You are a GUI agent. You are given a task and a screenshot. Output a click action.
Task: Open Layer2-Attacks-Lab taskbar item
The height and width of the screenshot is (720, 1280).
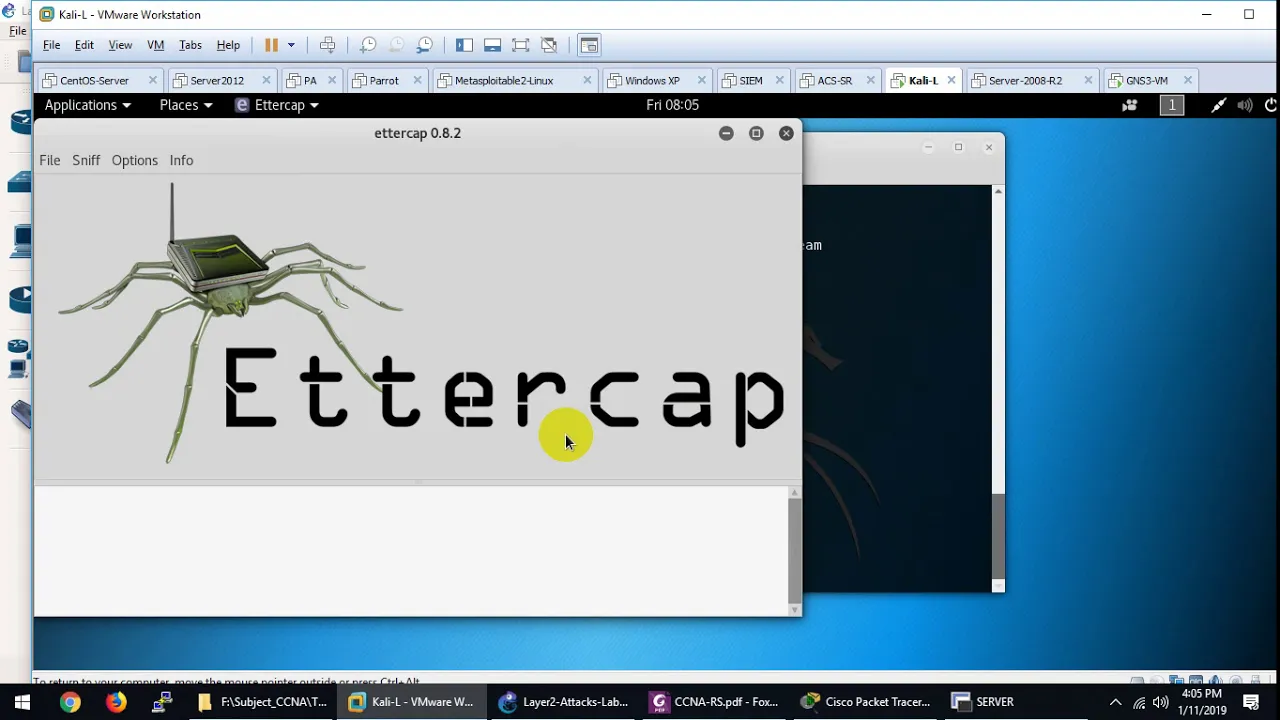(x=564, y=702)
